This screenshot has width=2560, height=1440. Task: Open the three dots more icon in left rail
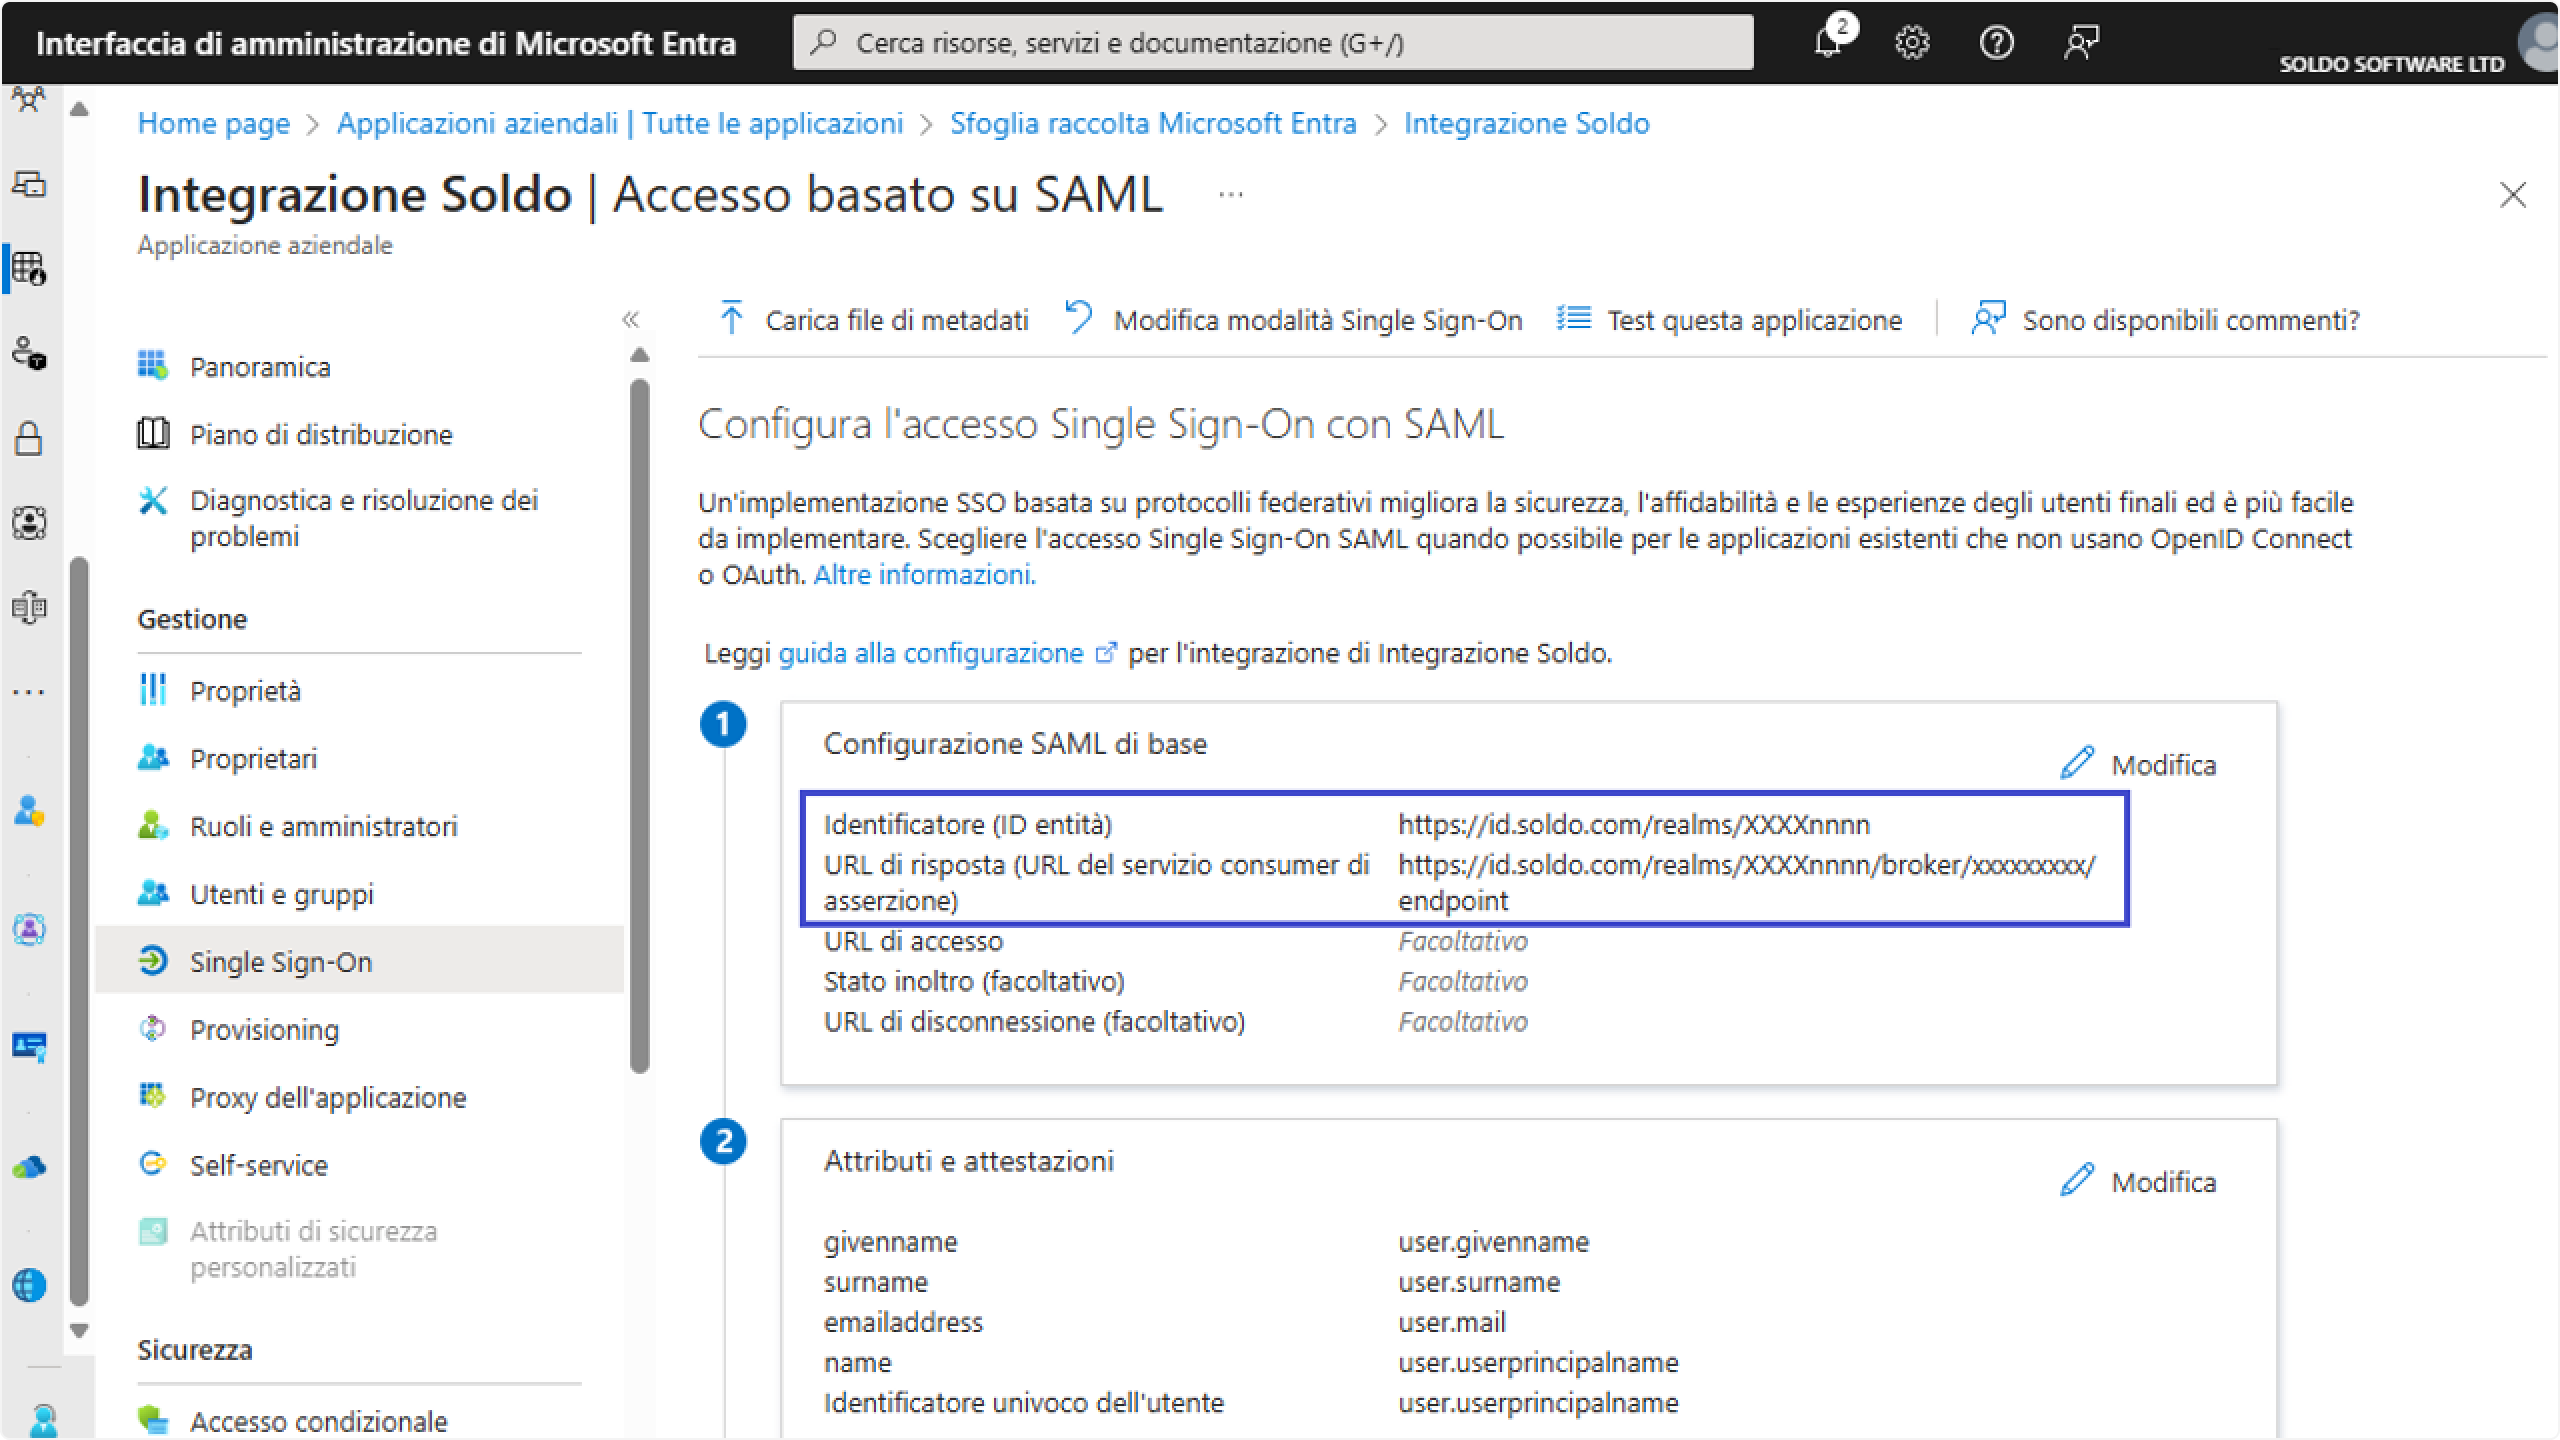click(x=29, y=692)
